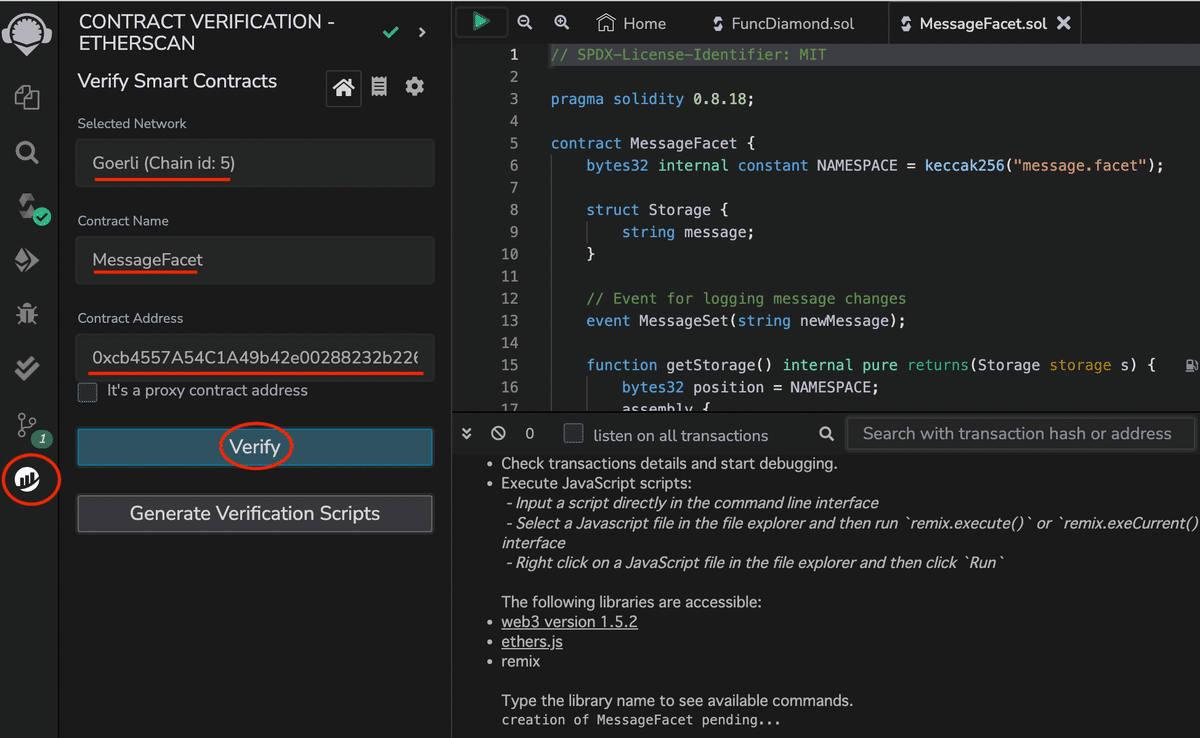Screen dimensions: 1200x738
Task: Open the plugin settings gear icon
Action: pos(415,87)
